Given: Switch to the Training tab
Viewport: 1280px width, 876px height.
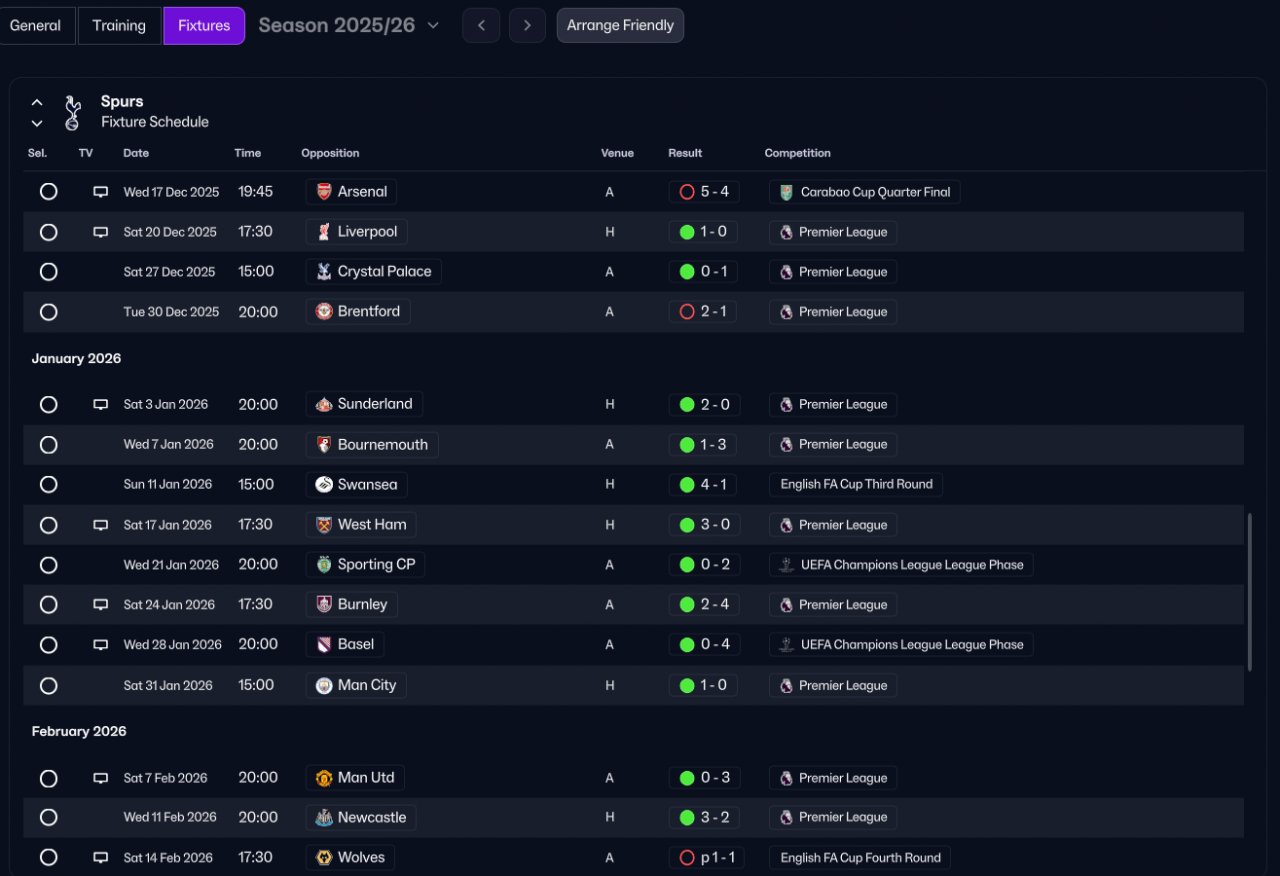Looking at the screenshot, I should coord(119,26).
